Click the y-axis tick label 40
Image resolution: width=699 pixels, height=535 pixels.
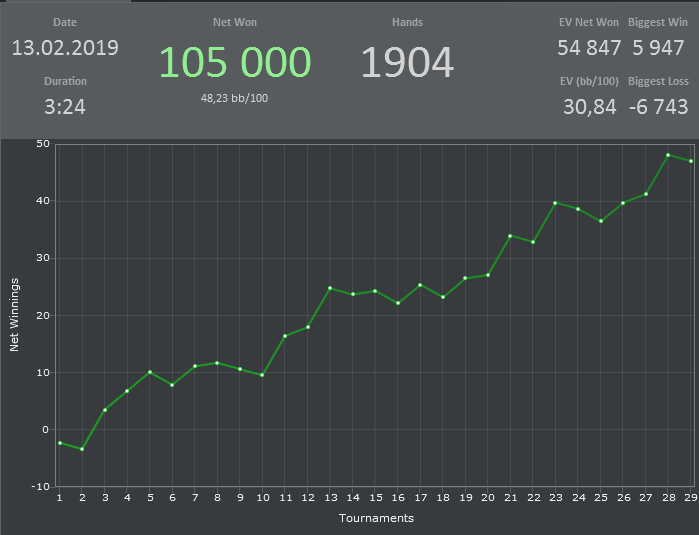[x=43, y=201]
